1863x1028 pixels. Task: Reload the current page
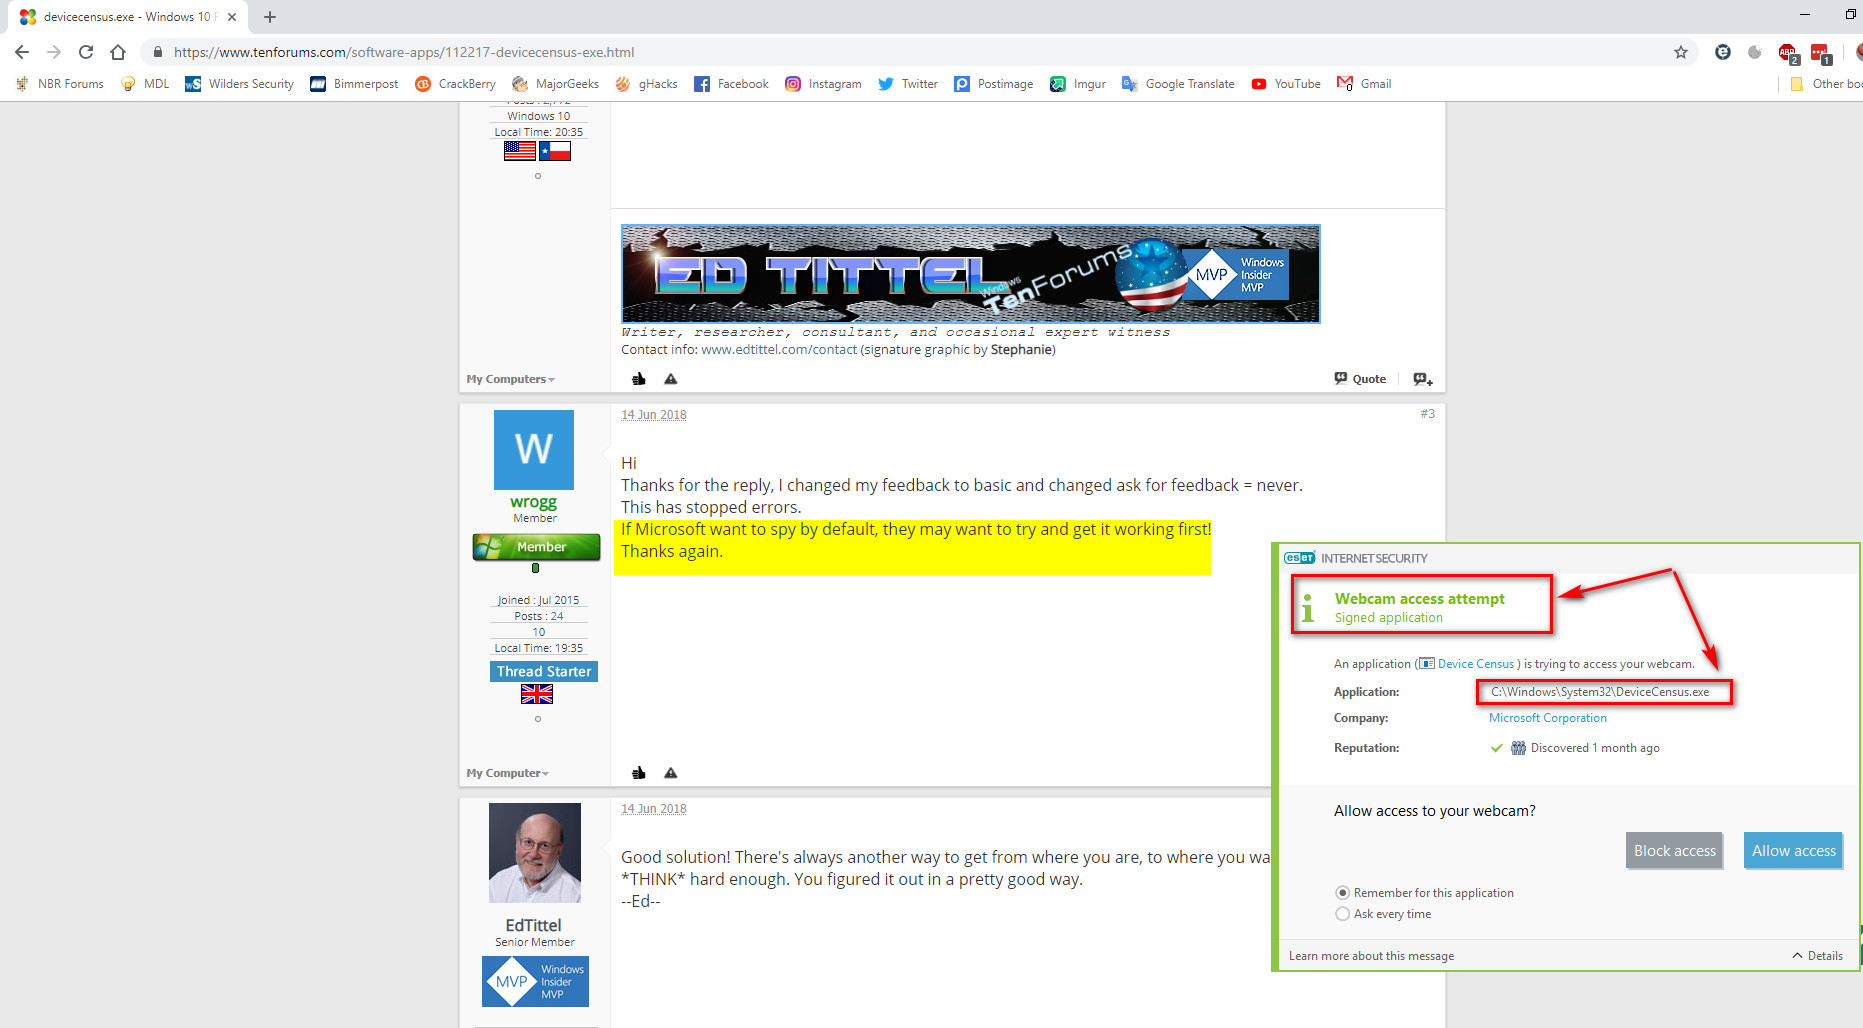tap(86, 52)
